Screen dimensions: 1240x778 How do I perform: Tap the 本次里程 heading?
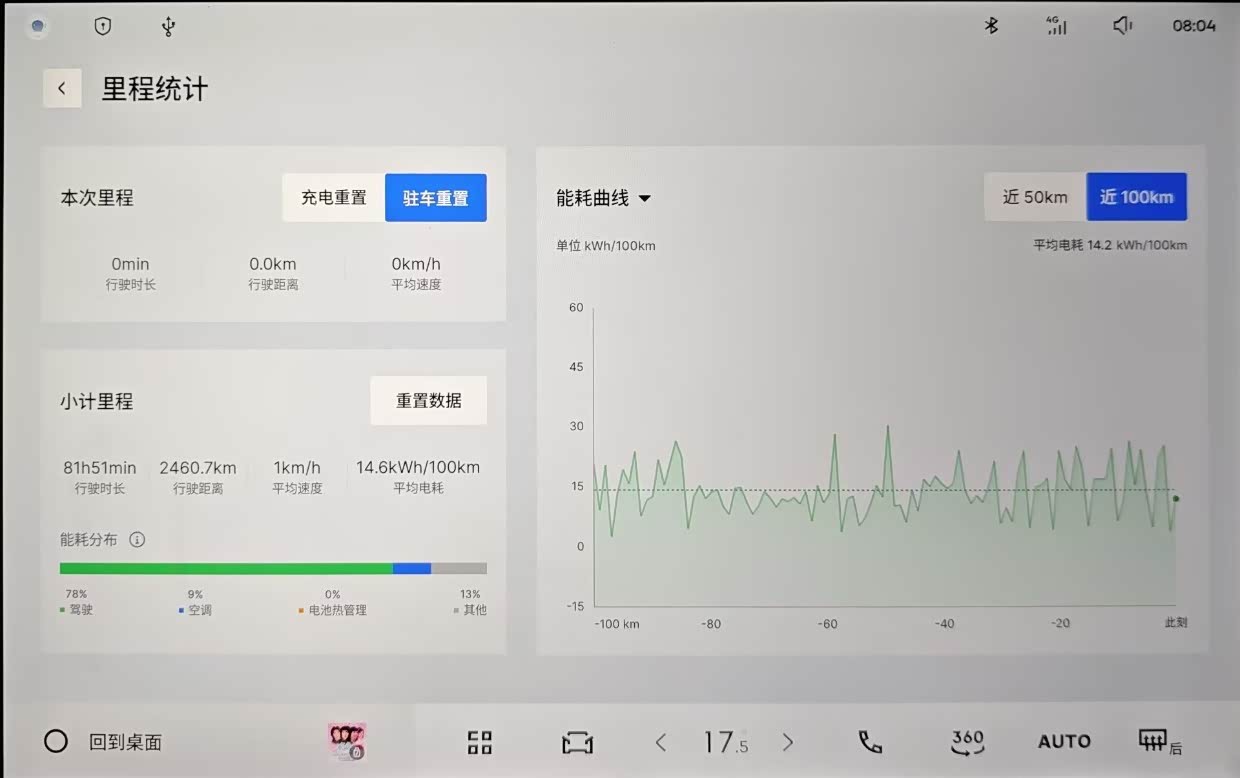tap(97, 198)
